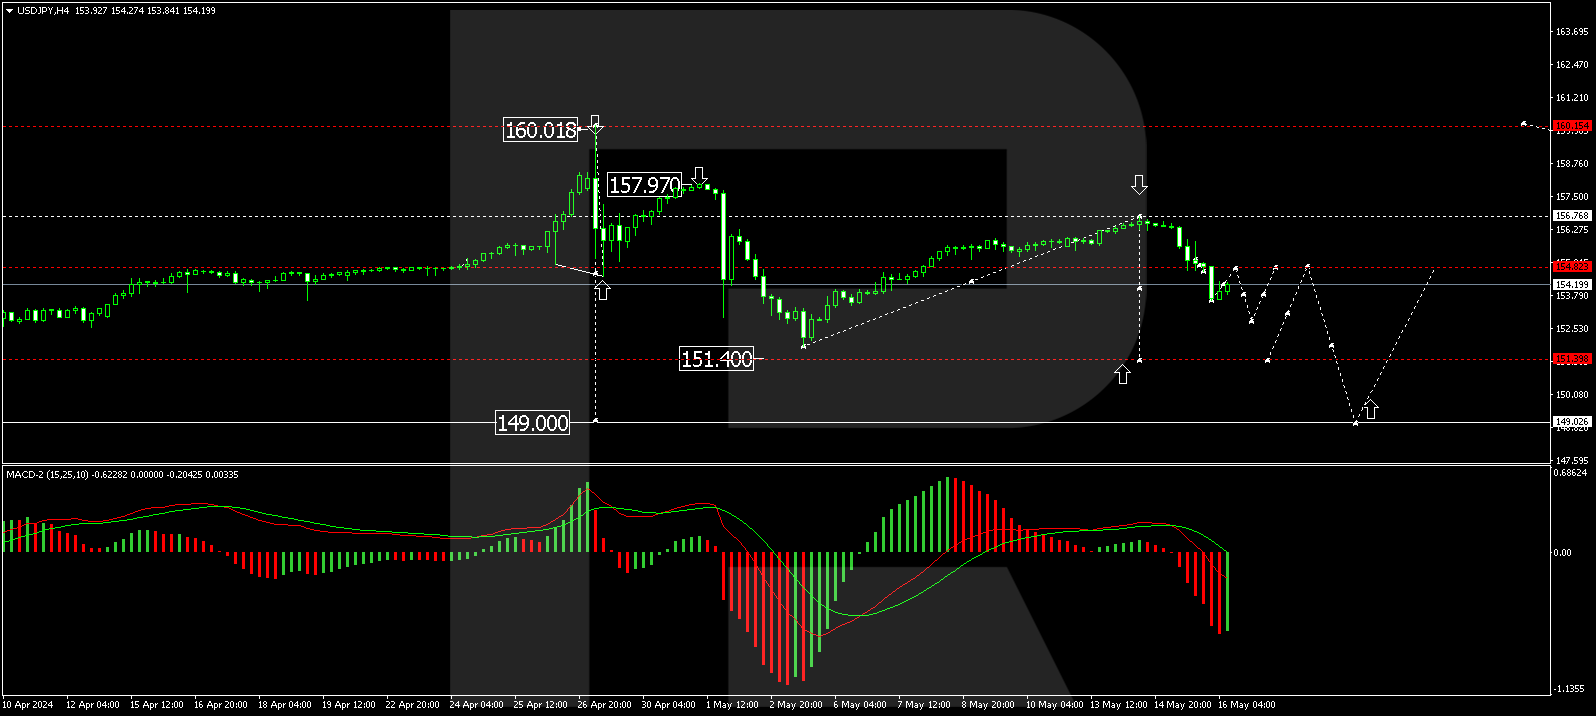1596x716 pixels.
Task: Click up arrow below 26 Apr candle low
Action: [602, 290]
